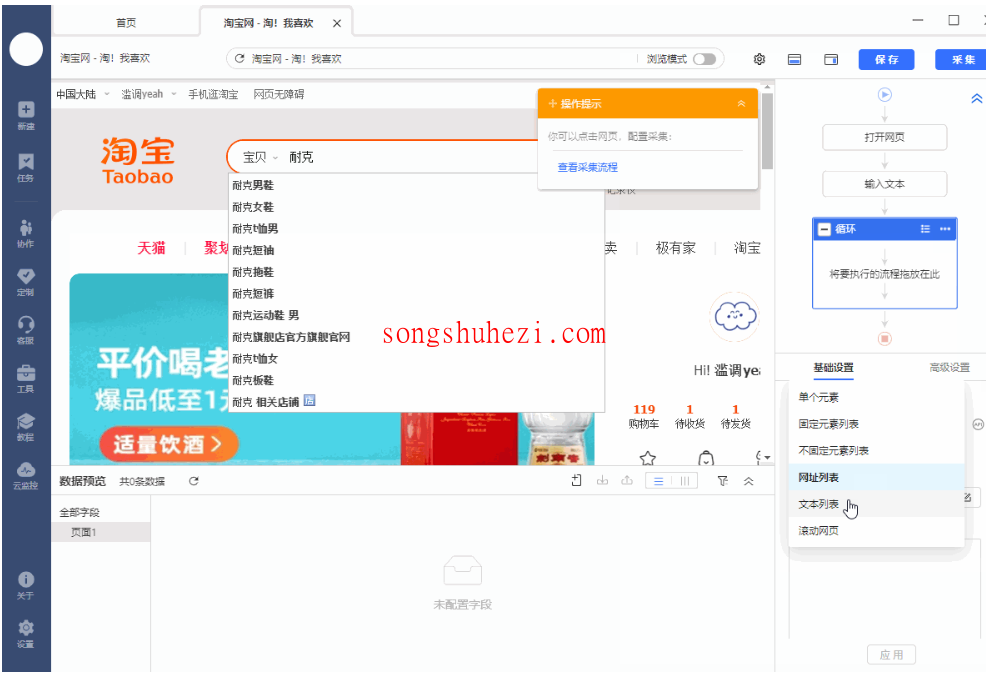Click the import (download) icon in data preview
This screenshot has height=682, width=986.
602,481
